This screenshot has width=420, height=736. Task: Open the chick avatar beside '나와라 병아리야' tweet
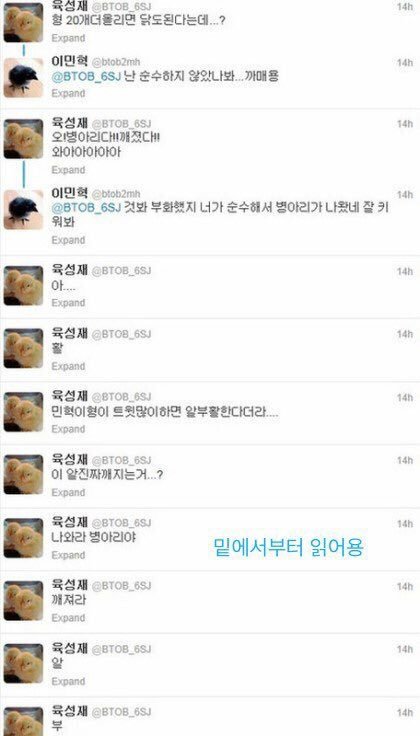pos(23,538)
